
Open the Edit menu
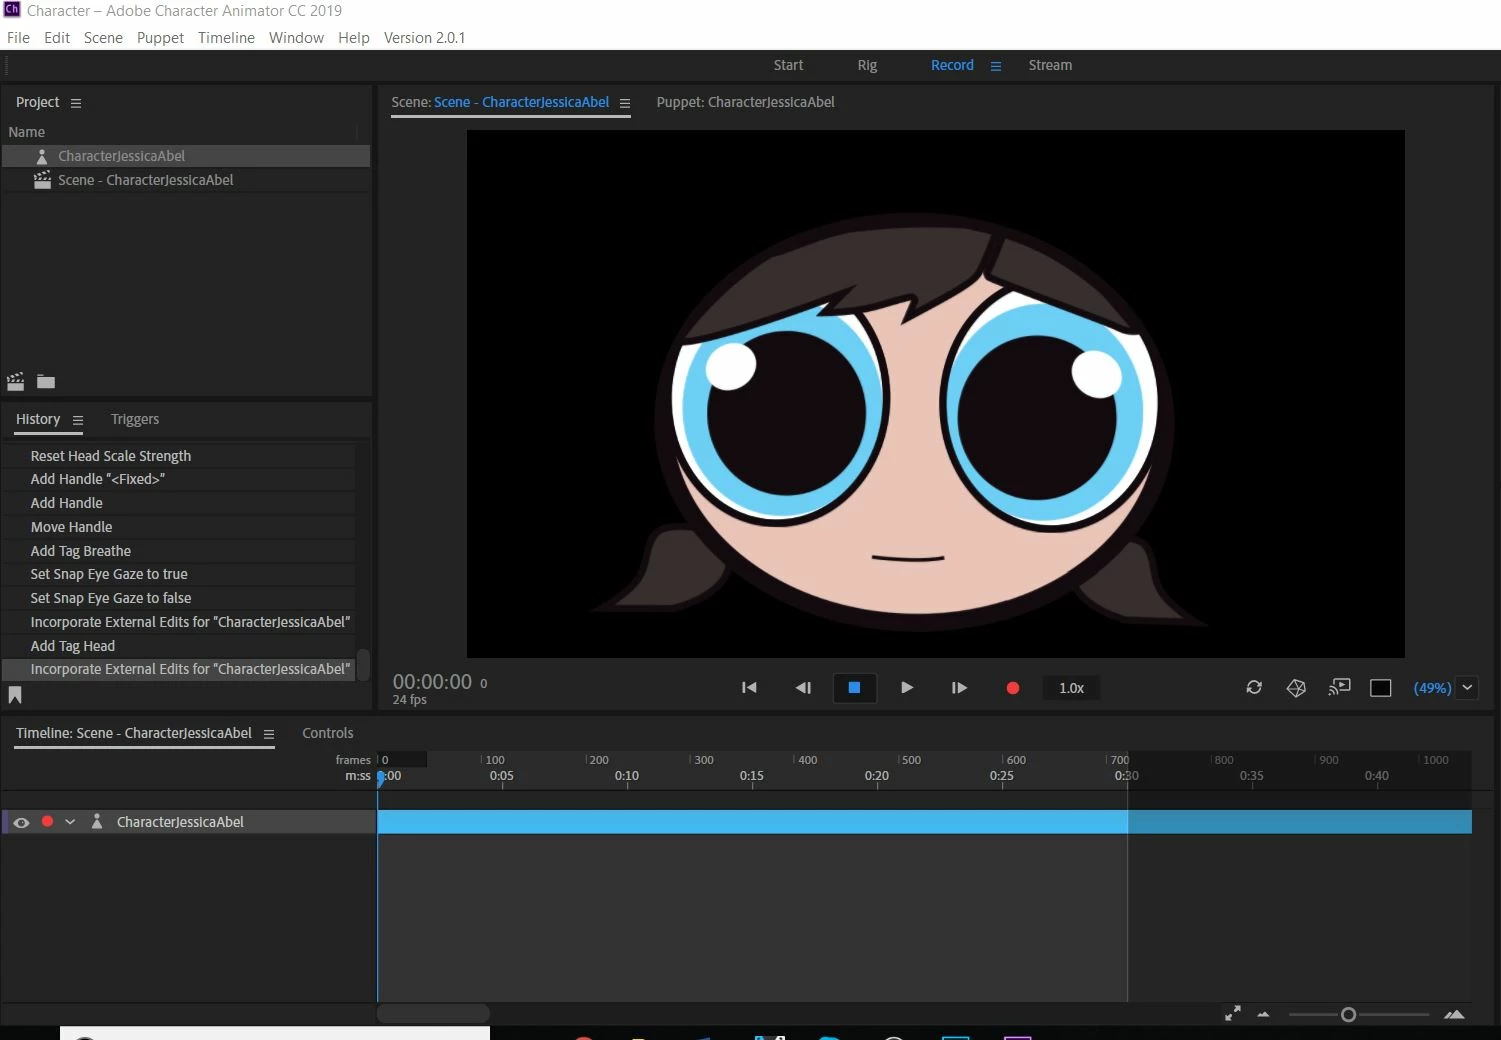pyautogui.click(x=57, y=38)
